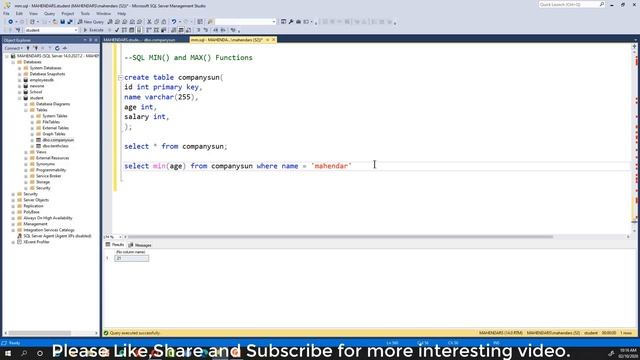Select the Database Snapshots tree item
640x360 pixels.
pos(47,74)
